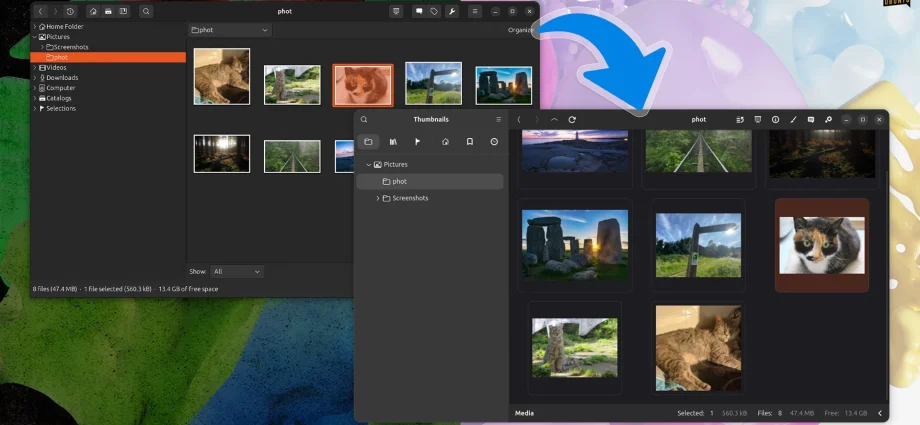Go back in the old gThumb window
The image size is (920, 425).
[x=40, y=11]
